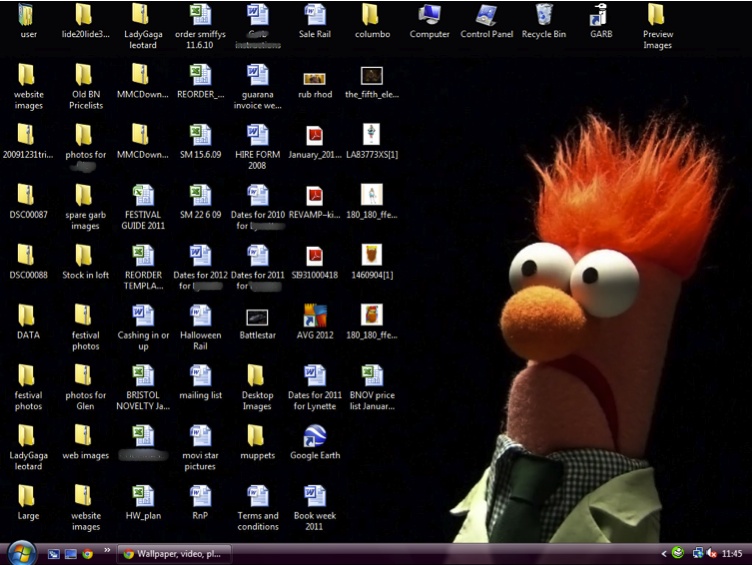
Task: Select the HIRE FORM 2008 document
Action: (x=258, y=147)
